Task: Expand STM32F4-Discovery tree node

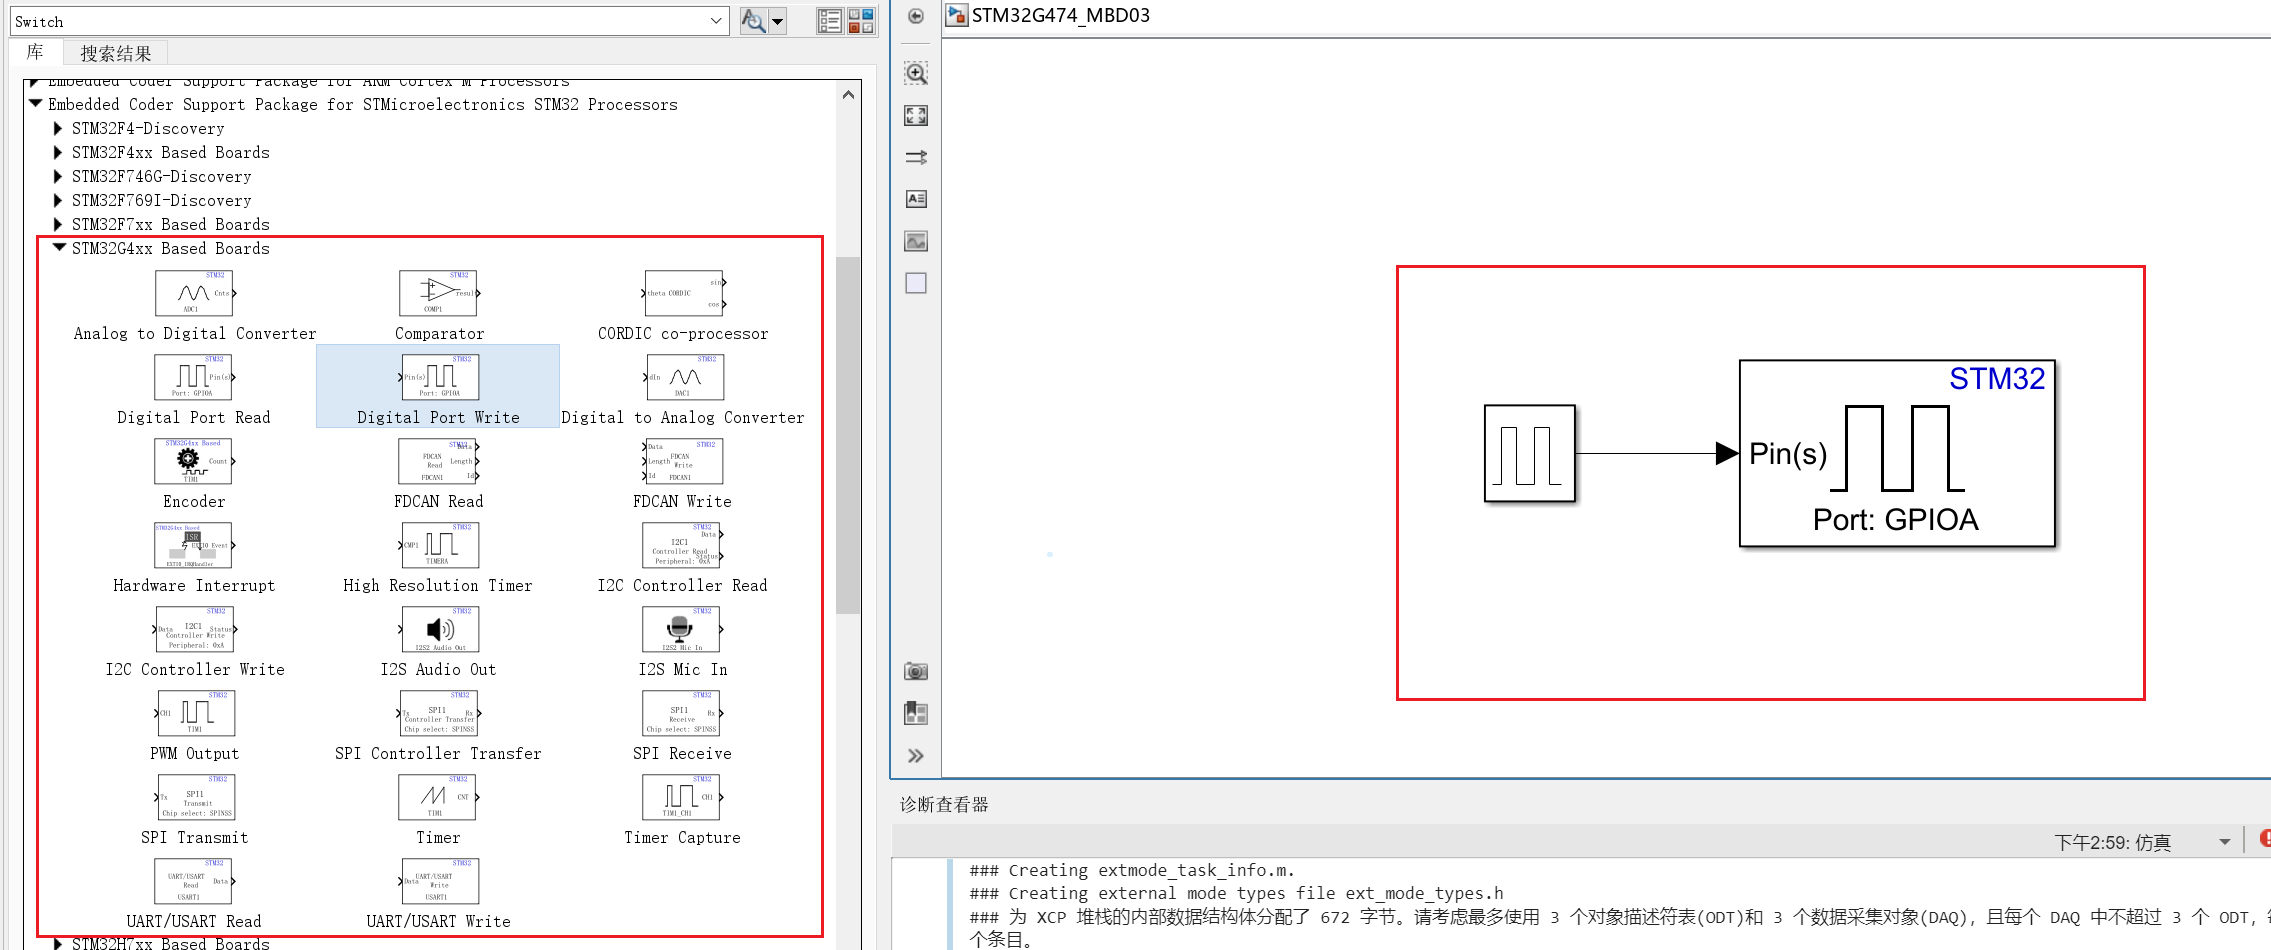Action: [58, 128]
